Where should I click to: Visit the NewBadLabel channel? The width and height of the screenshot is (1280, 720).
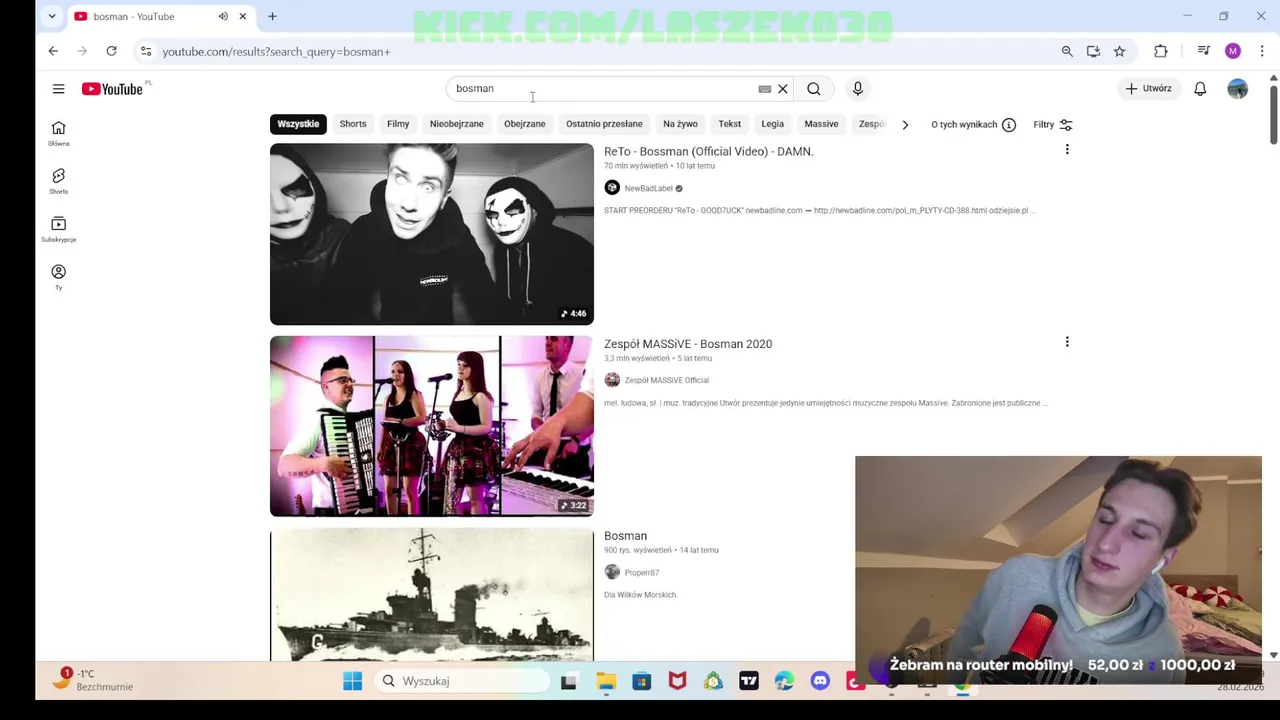tap(649, 188)
